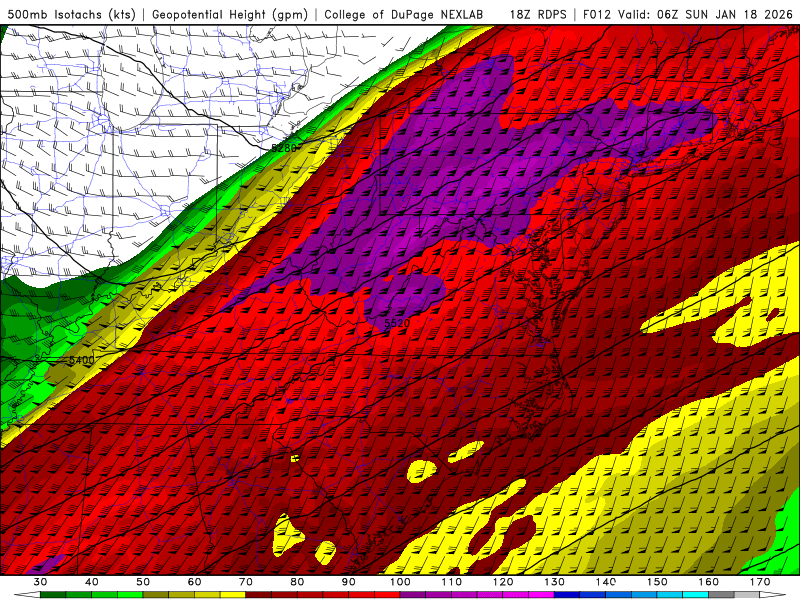Click the 'F012 Valid: 06Z SUN JAN 18 2026' text
The height and width of the screenshot is (600, 800).
(688, 15)
